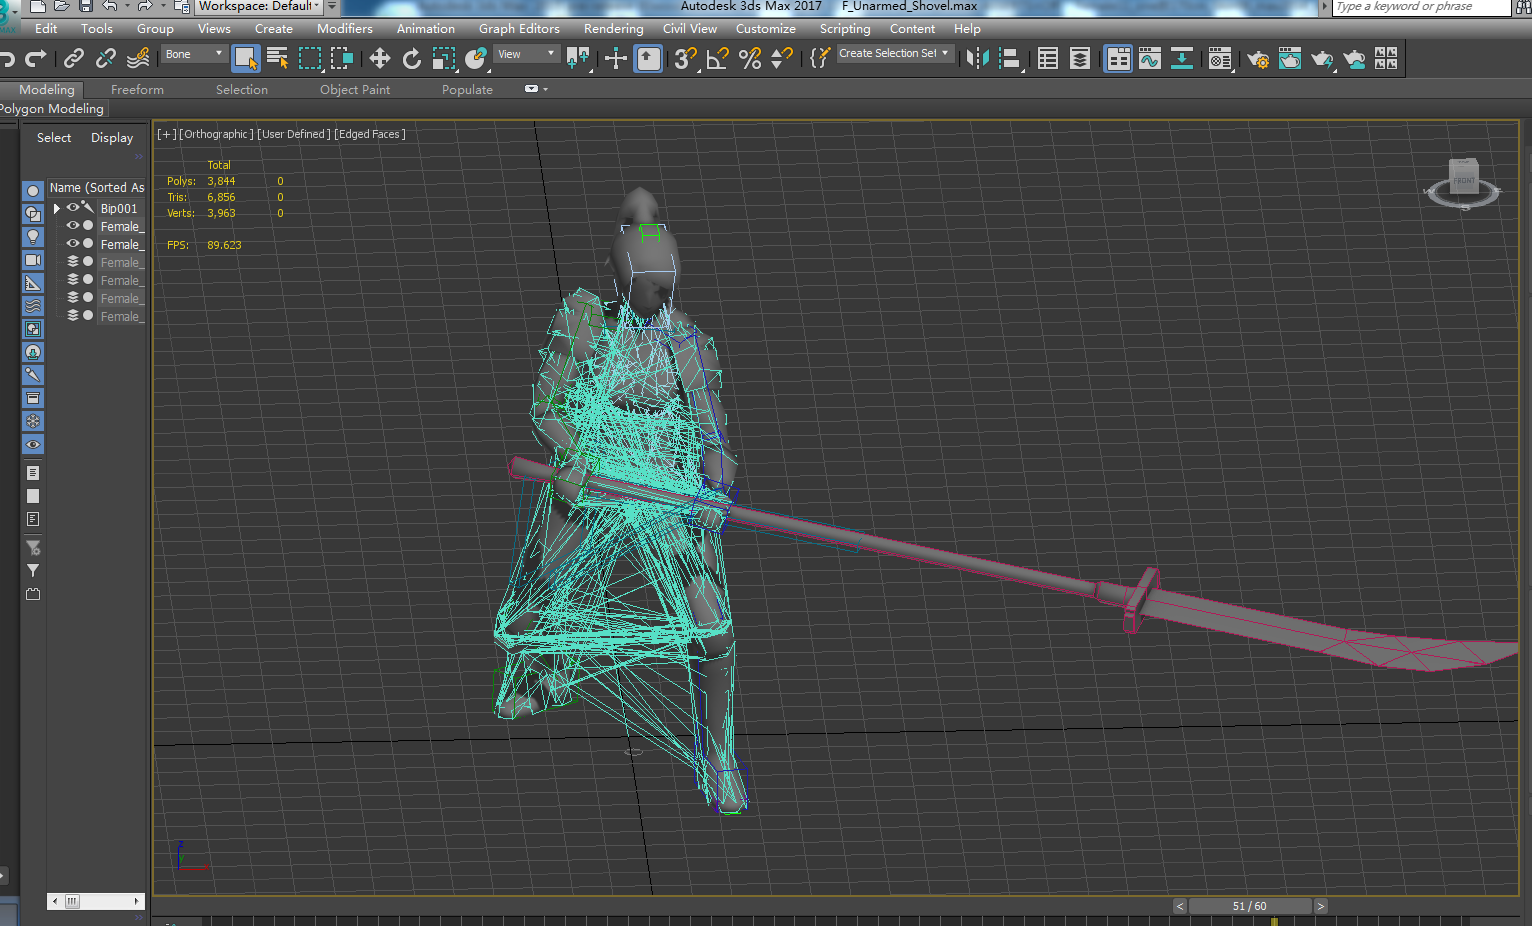Activate the Select and Link tool
The image size is (1532, 926).
coord(74,59)
